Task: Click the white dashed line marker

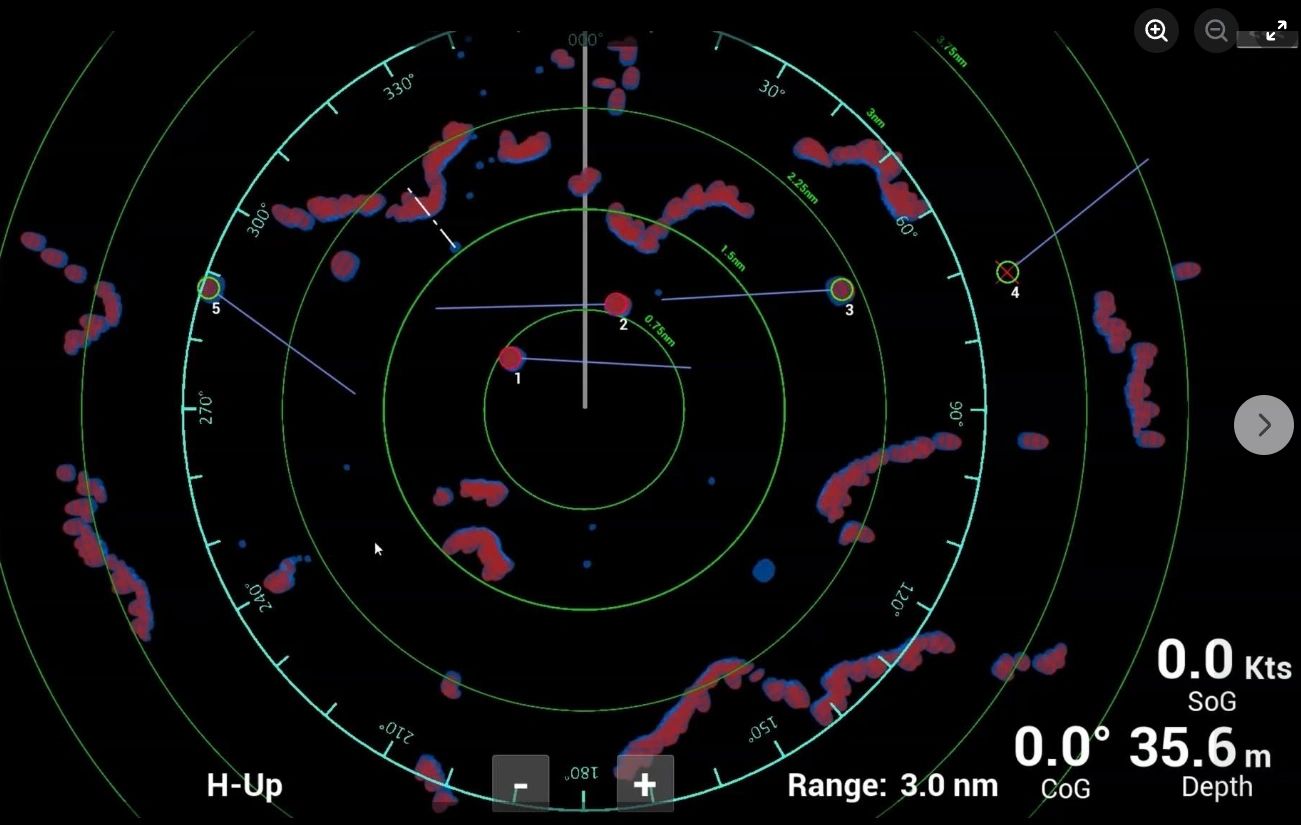Action: click(x=432, y=217)
